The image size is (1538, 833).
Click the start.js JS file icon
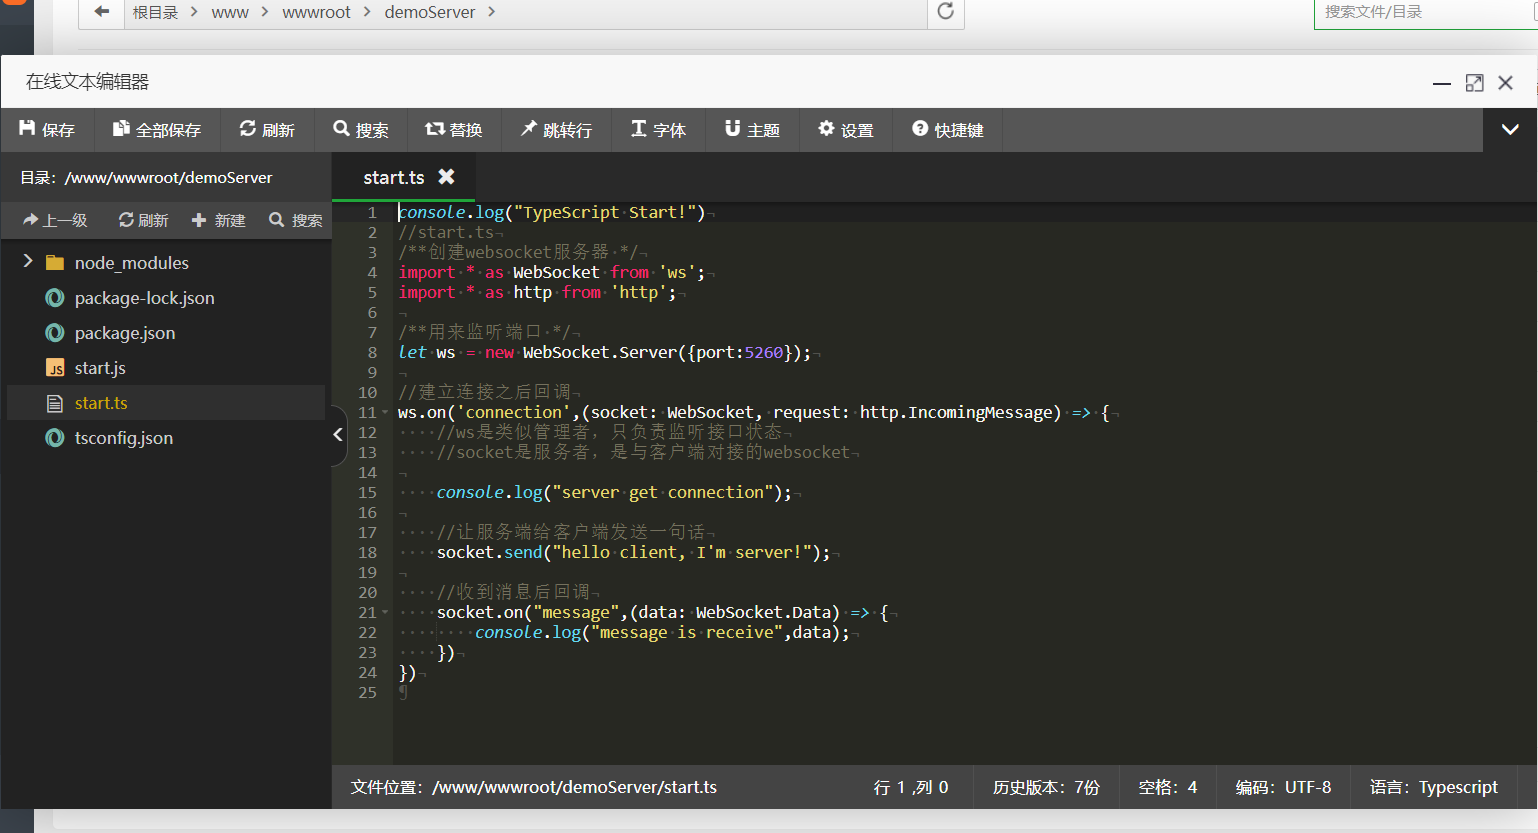click(x=55, y=368)
